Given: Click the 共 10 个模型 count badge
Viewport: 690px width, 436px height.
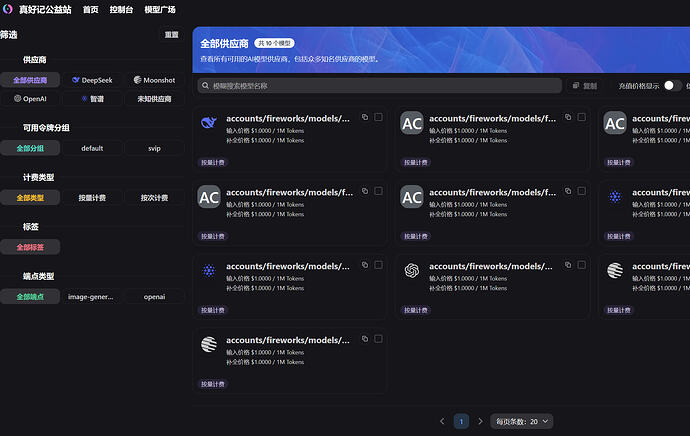Looking at the screenshot, I should pos(274,43).
